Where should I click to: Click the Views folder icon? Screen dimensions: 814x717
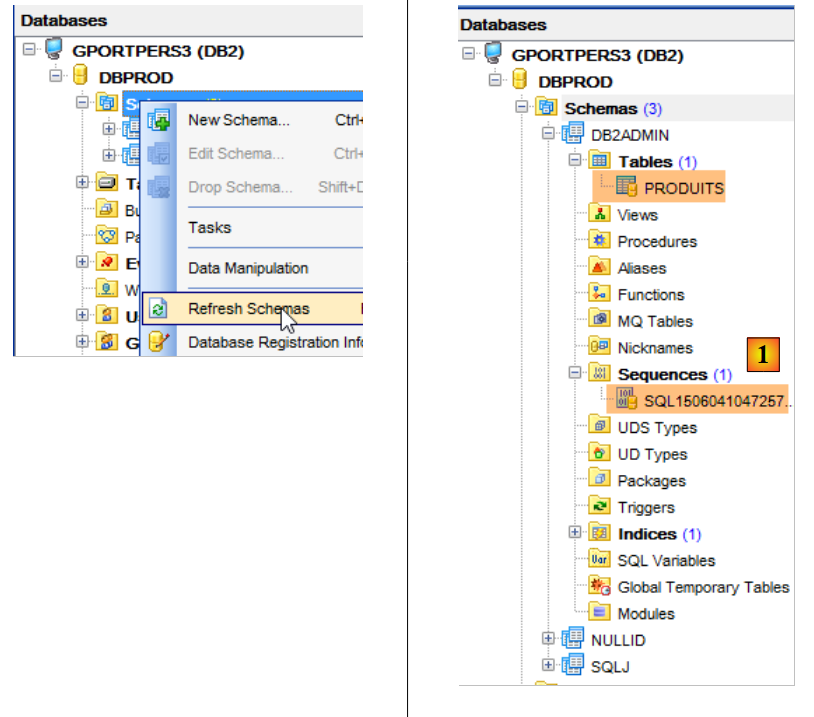pos(600,214)
